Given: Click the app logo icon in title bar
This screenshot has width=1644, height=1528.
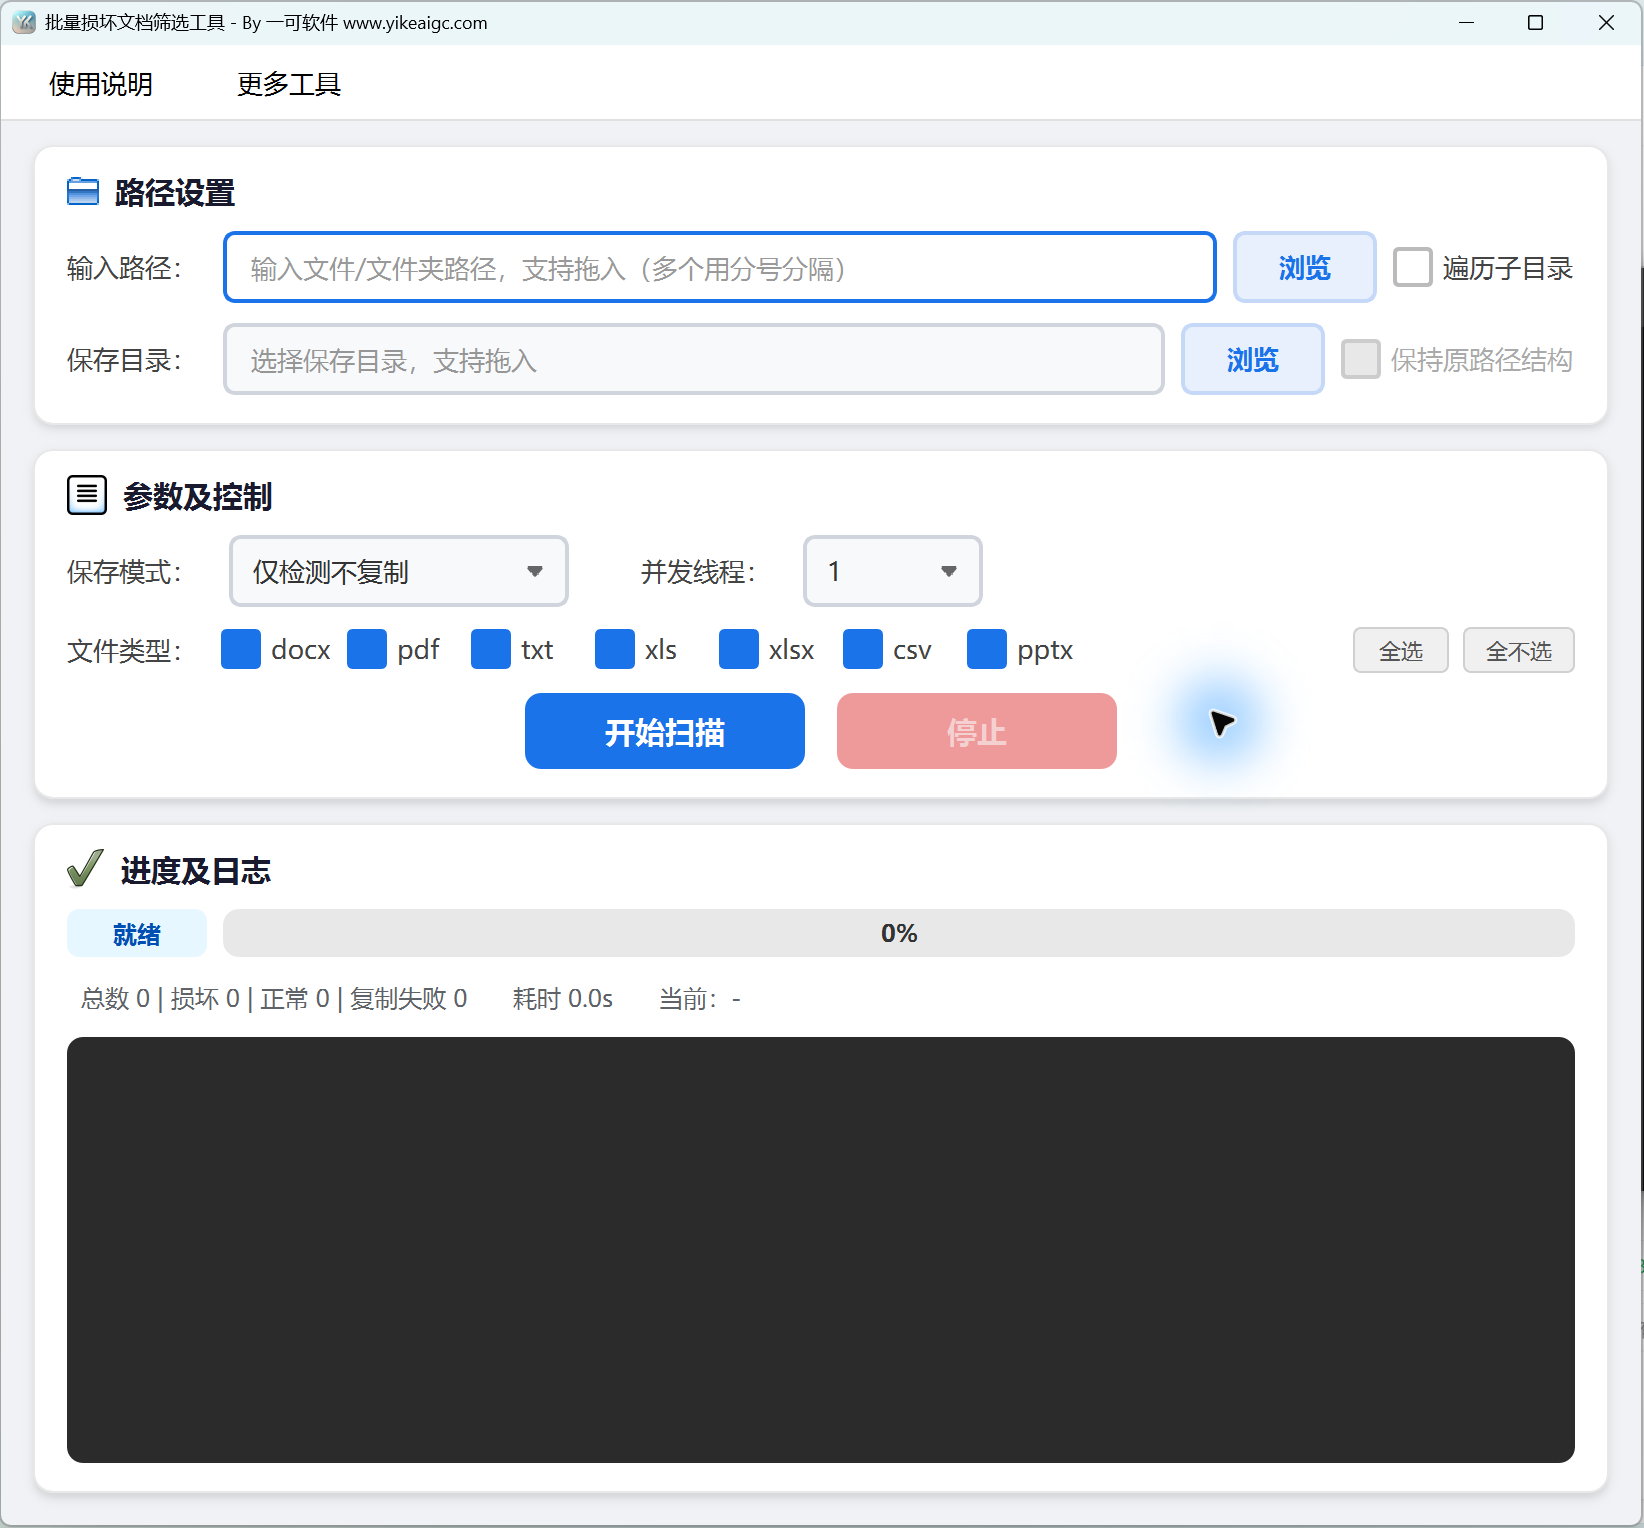Looking at the screenshot, I should coord(24,22).
